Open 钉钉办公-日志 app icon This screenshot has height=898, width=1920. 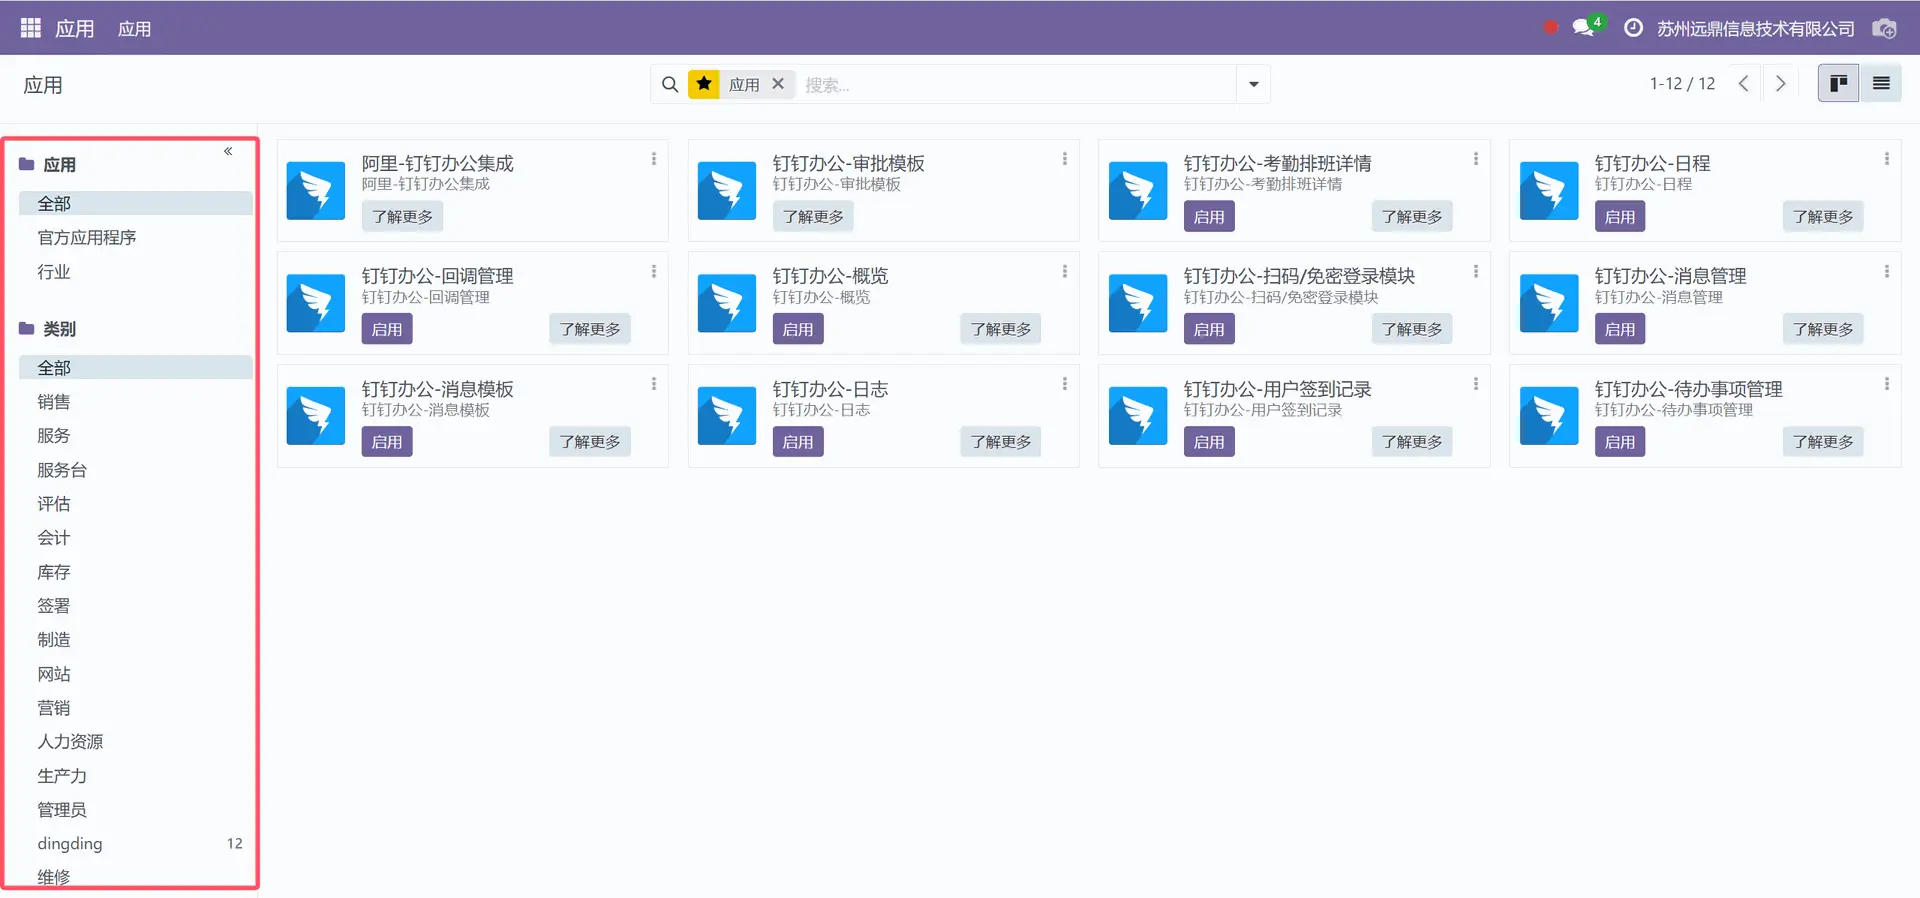click(727, 417)
